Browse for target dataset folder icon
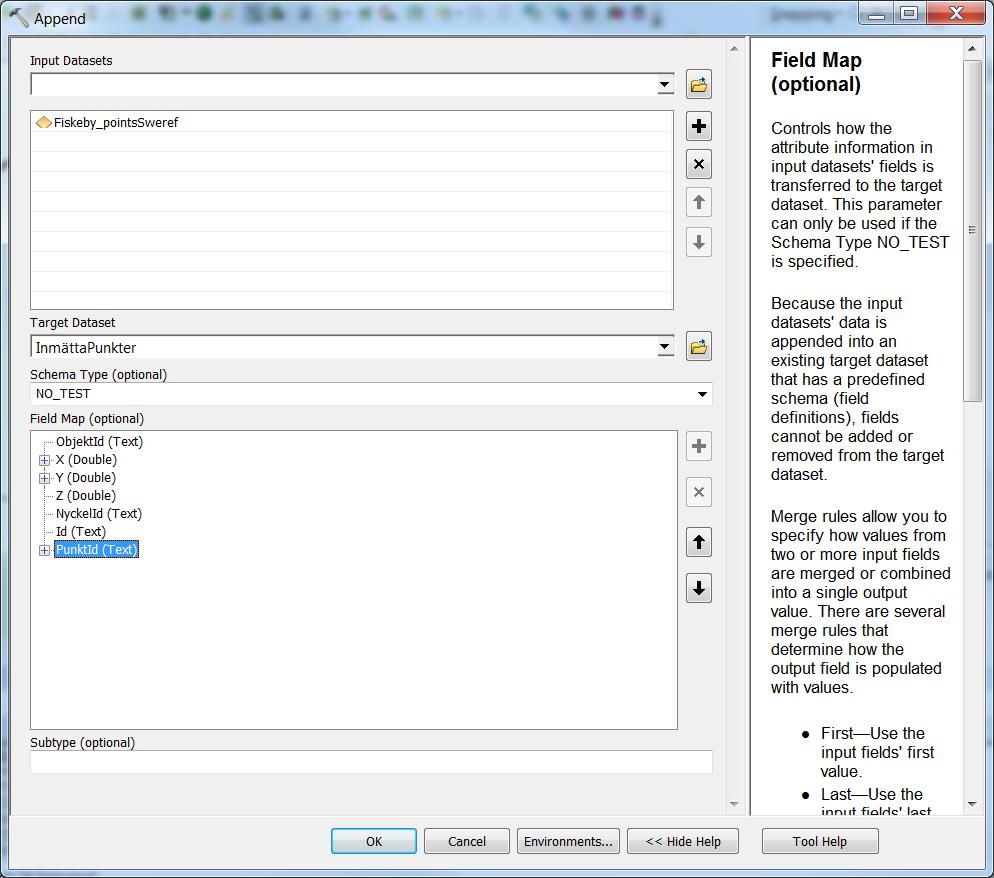 coord(699,347)
